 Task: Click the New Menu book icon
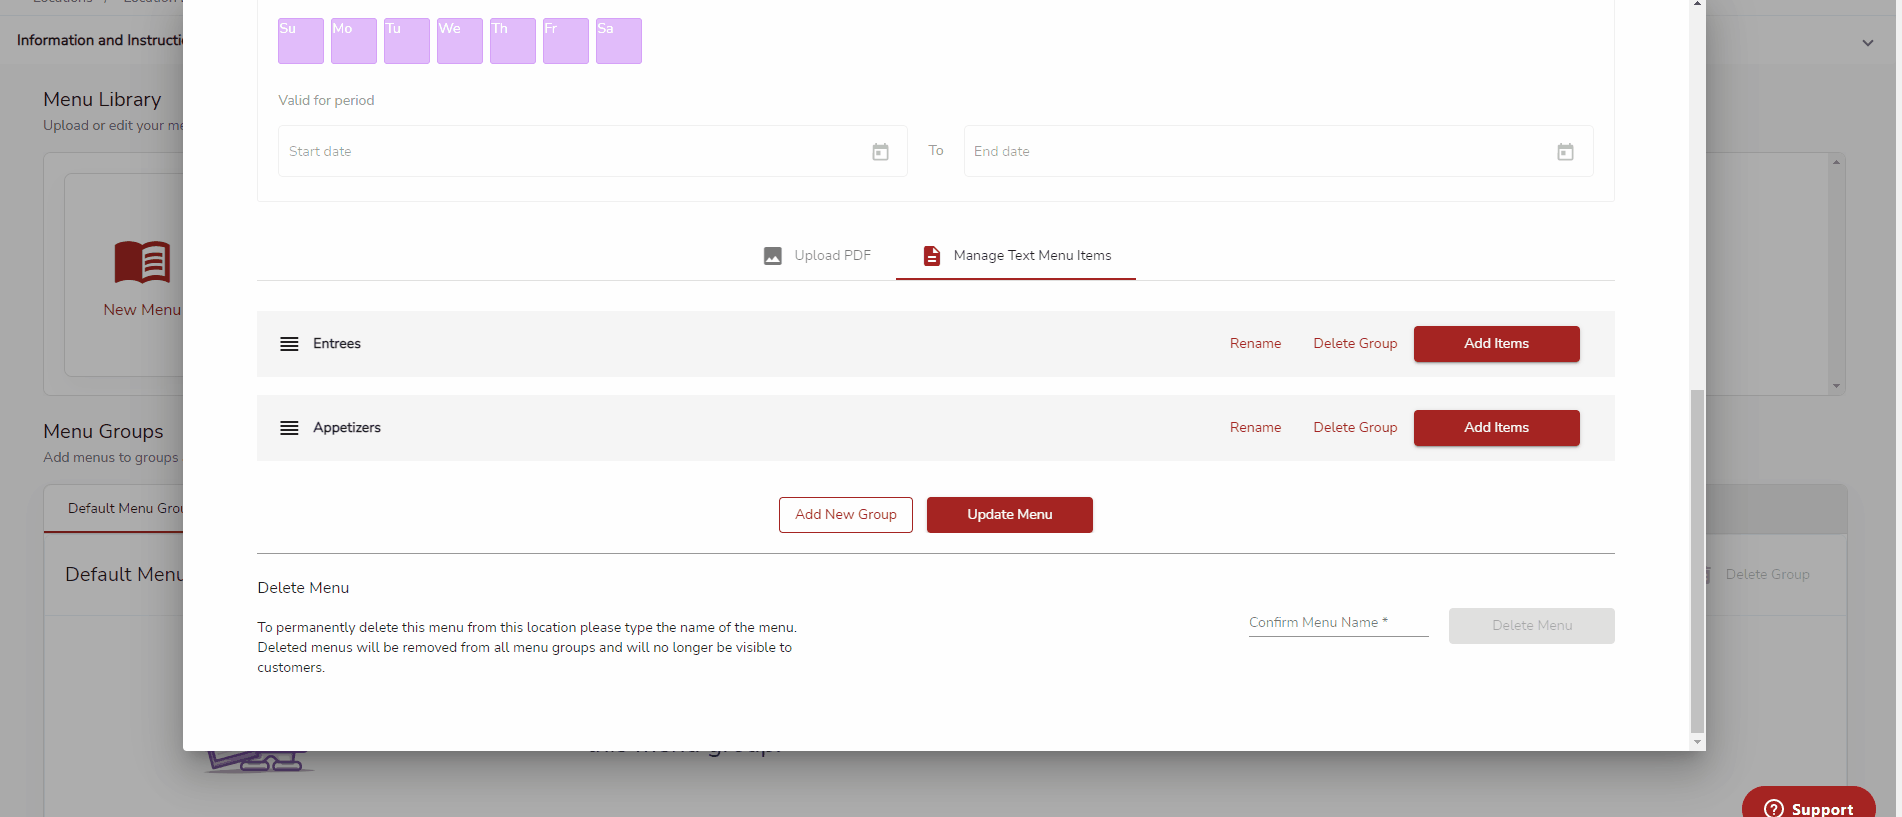[x=142, y=262]
